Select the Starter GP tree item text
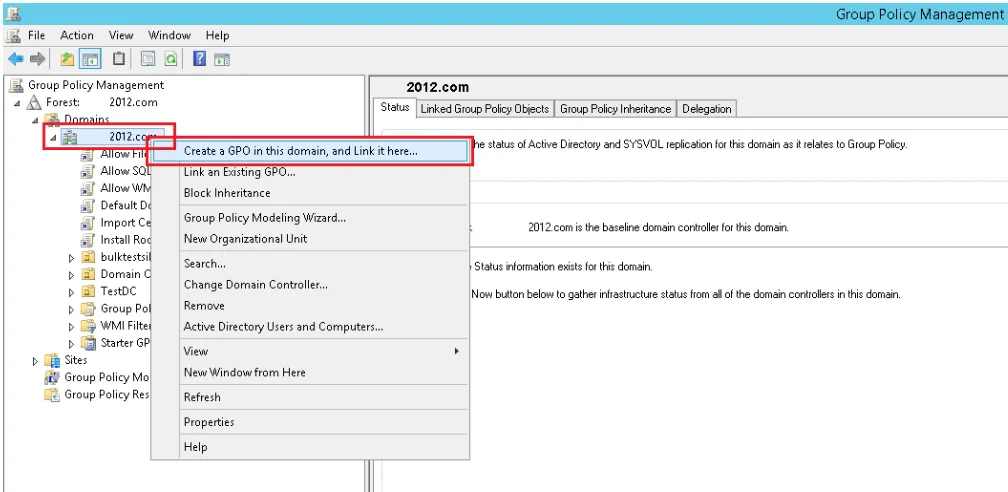 pyautogui.click(x=125, y=343)
